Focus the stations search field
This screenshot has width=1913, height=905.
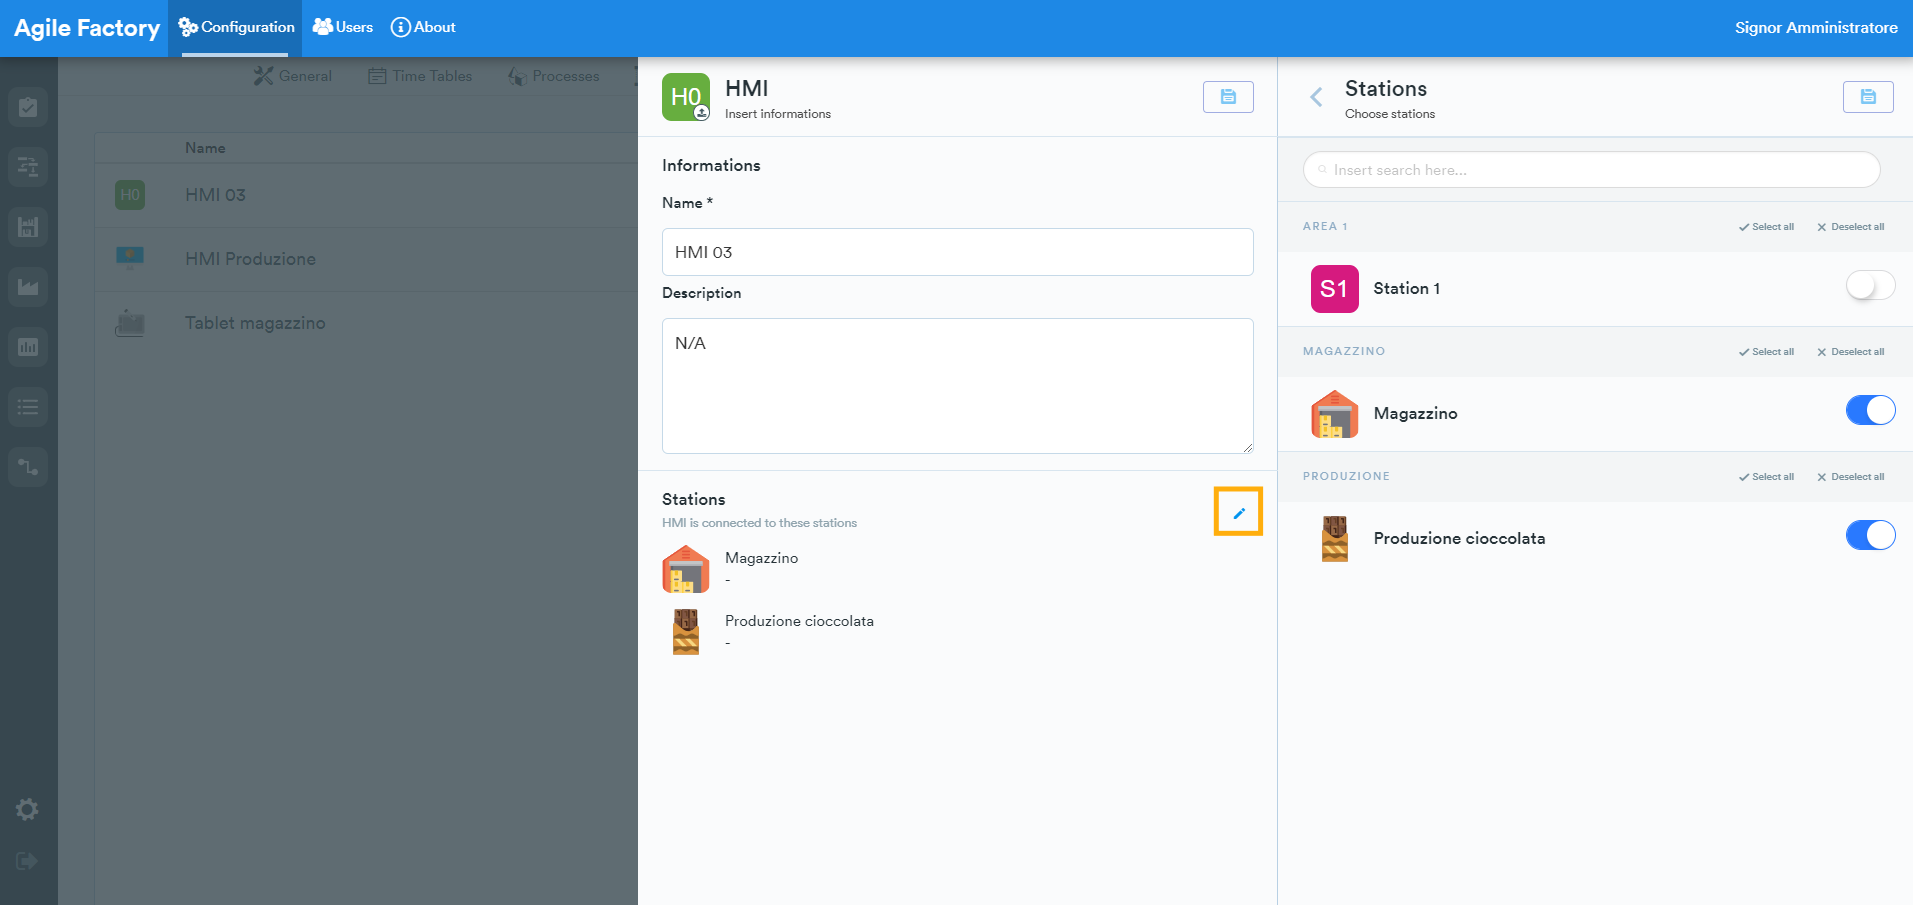(x=1592, y=170)
